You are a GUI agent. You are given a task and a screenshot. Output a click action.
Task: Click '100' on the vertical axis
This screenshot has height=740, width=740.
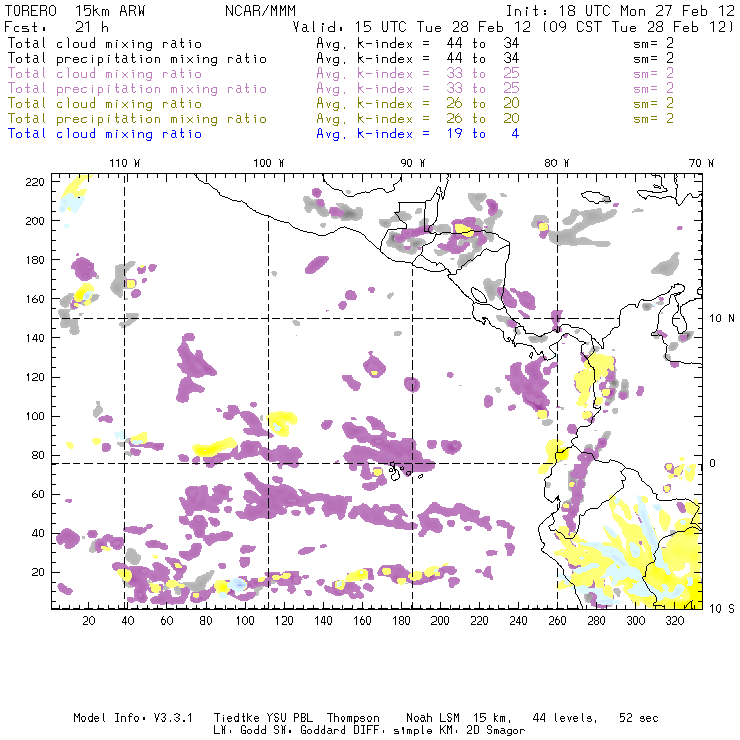(35, 416)
